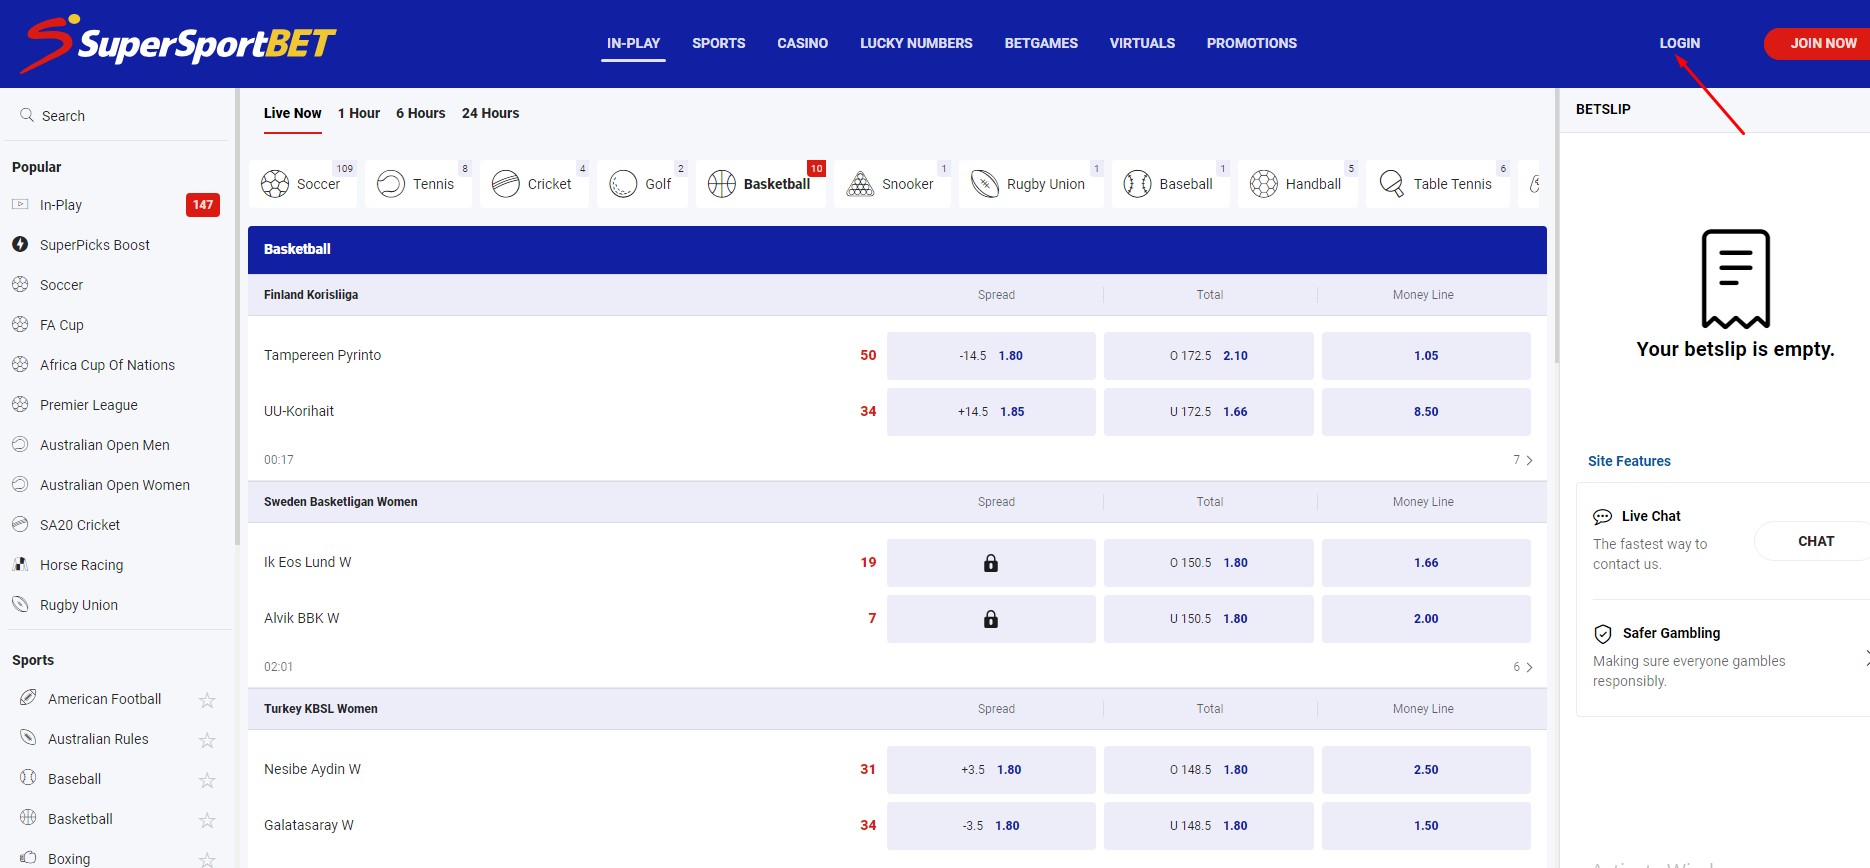
Task: Open Premier League in sidebar
Action: [x=89, y=405]
